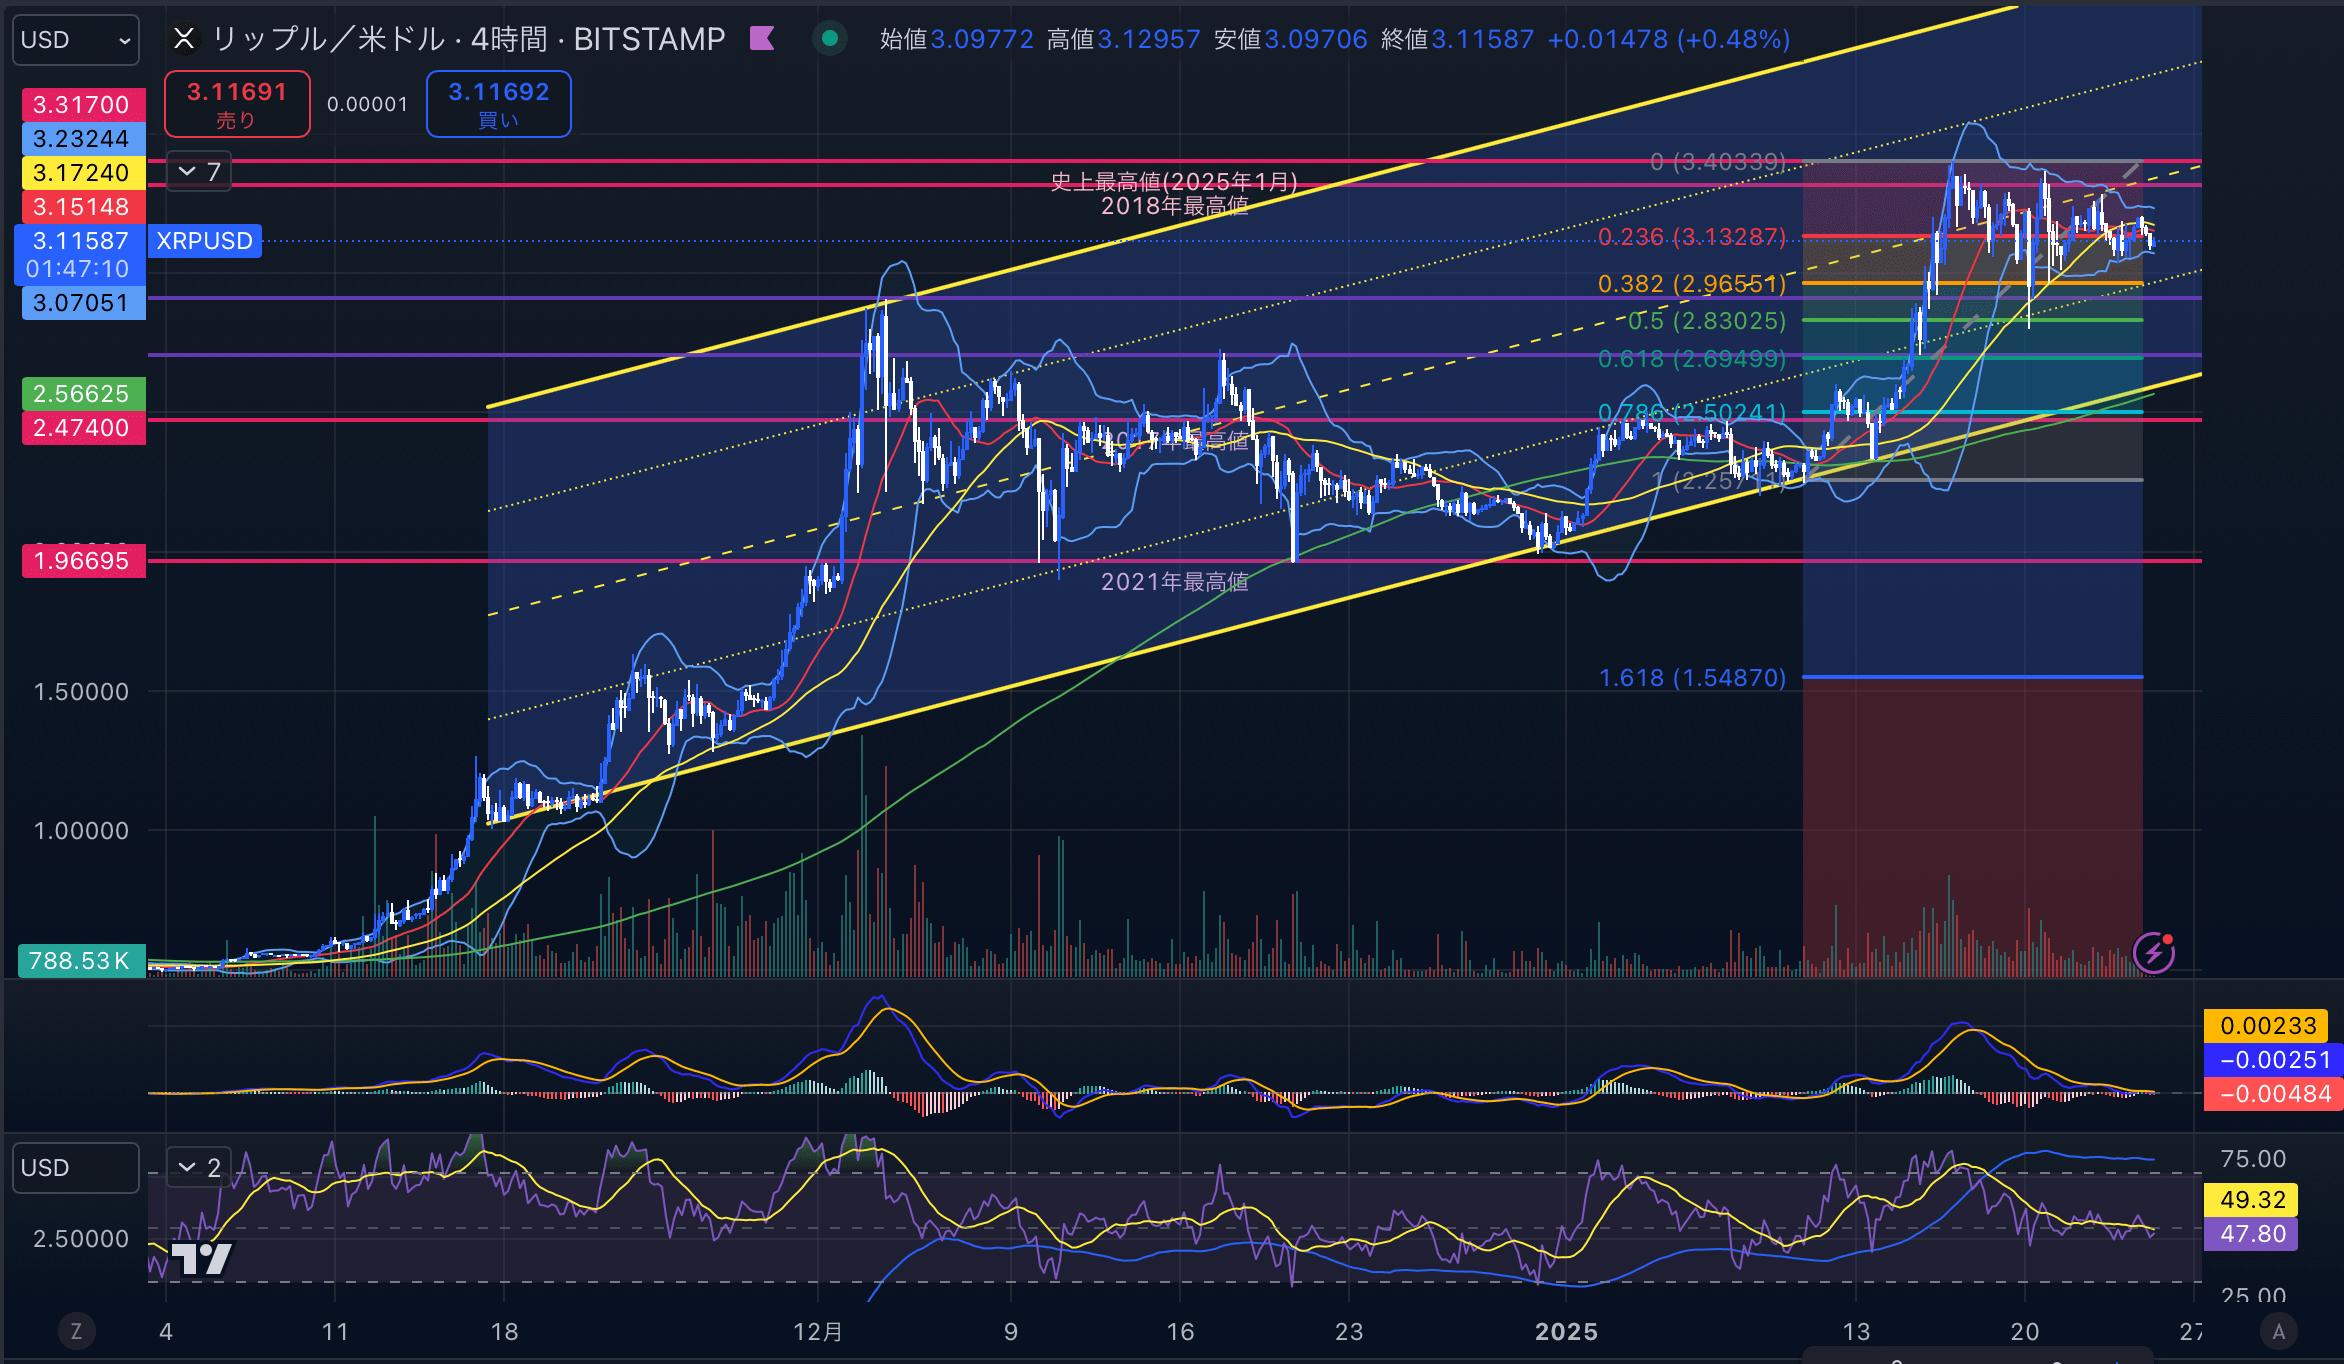Click the 1.618 (1.54870) Fibonacci label

1692,678
